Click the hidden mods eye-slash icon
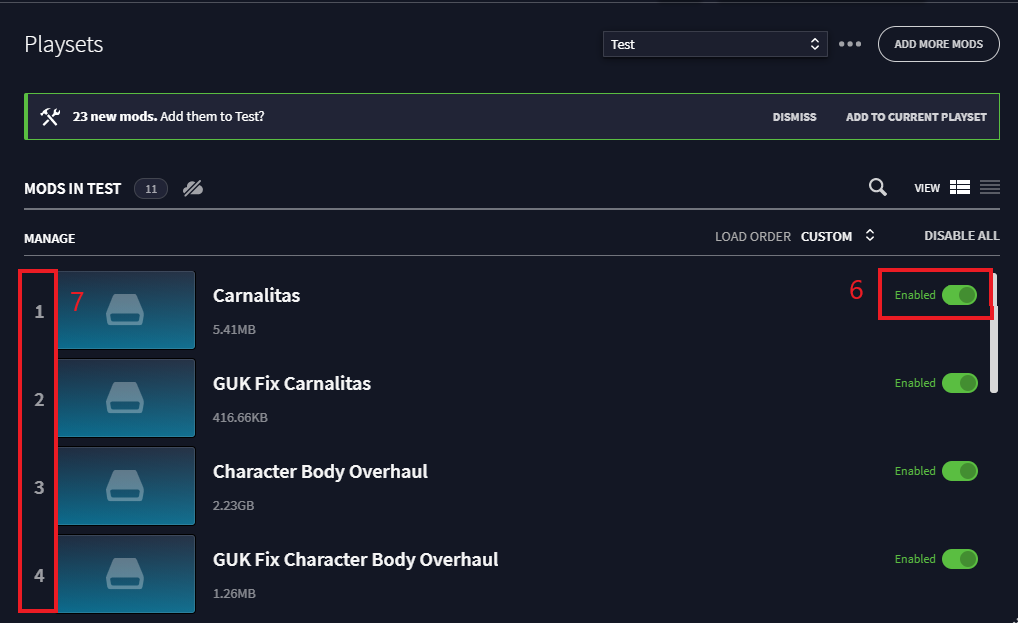The image size is (1018, 623). pos(193,188)
